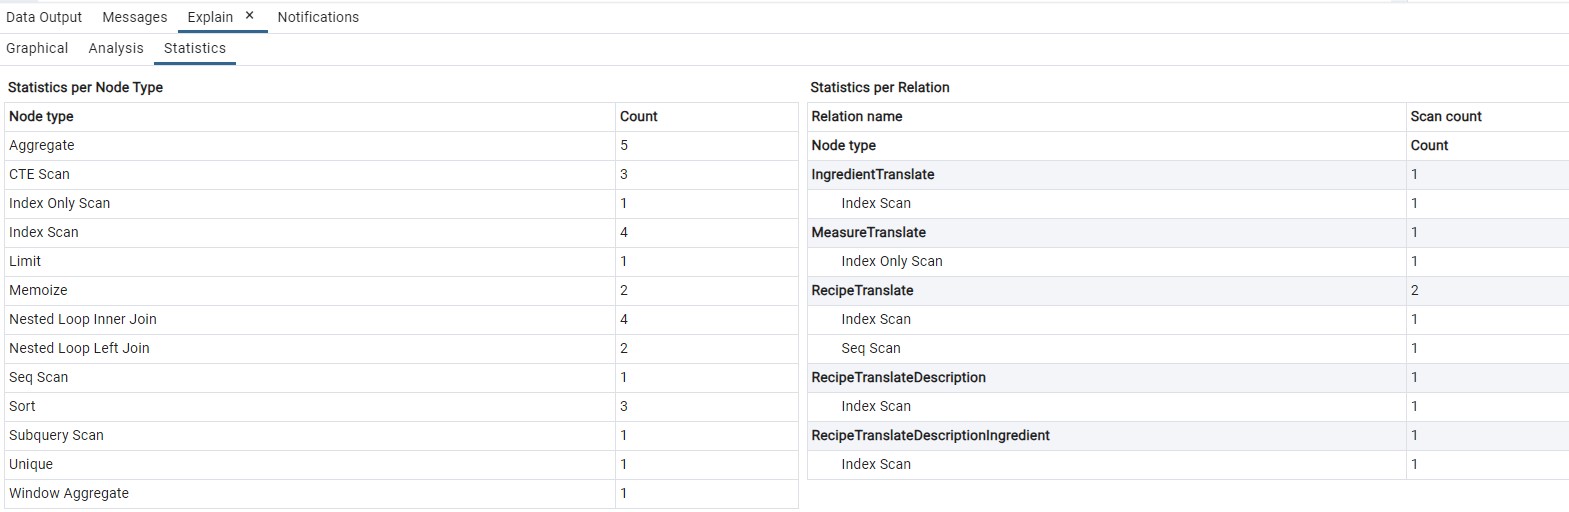
Task: Close the Explain tab with X icon
Action: [x=250, y=16]
